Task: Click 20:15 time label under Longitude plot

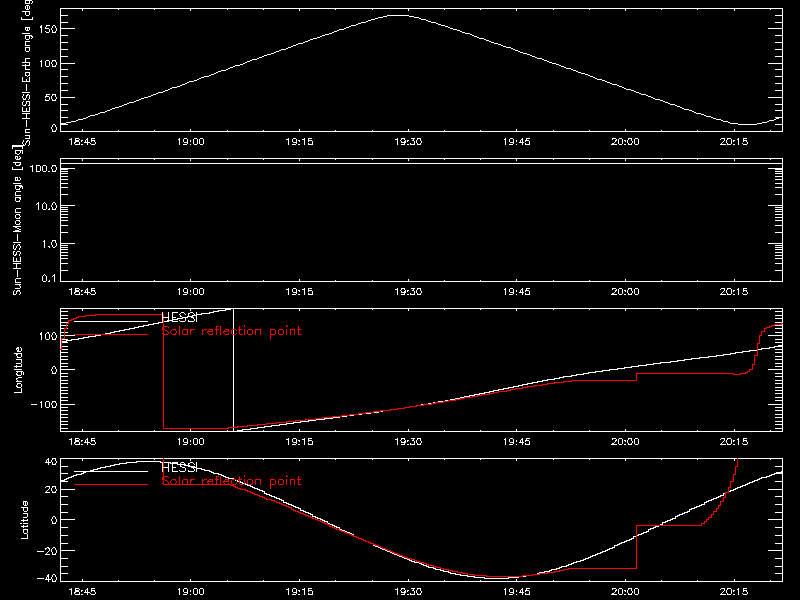Action: 734,442
